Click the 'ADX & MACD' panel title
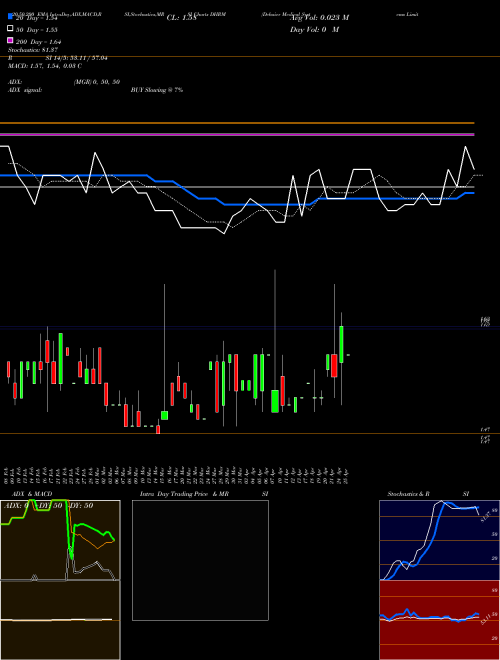 32,494
